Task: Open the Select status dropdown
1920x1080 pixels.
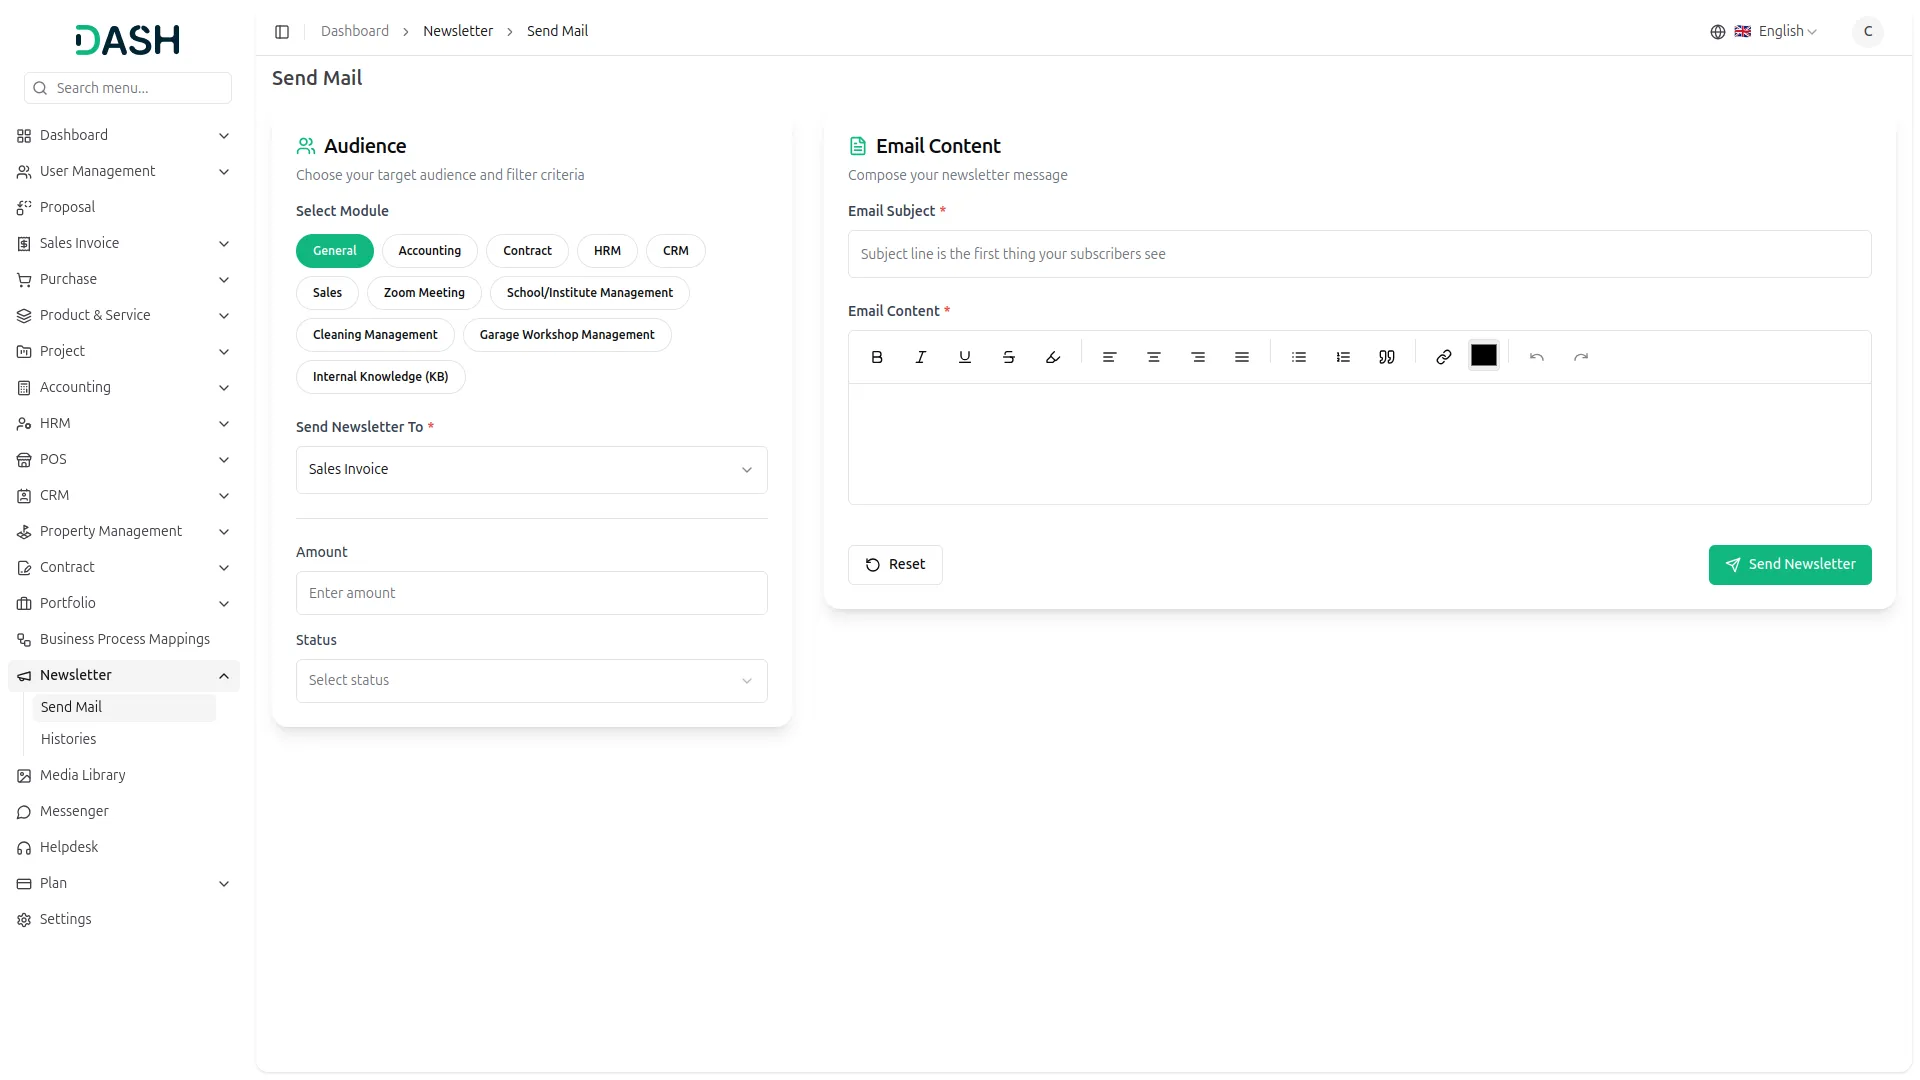Action: (x=532, y=681)
